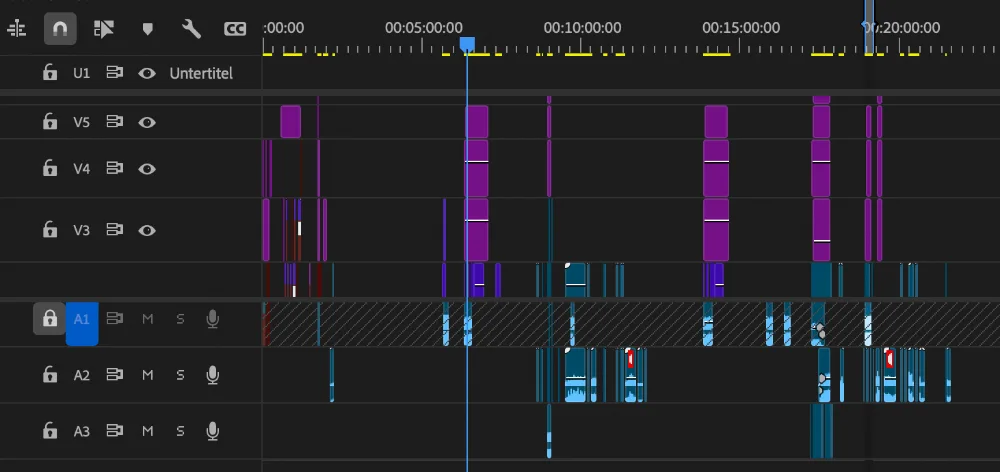
Task: Toggle sync lock on V5 track
Action: (x=115, y=121)
